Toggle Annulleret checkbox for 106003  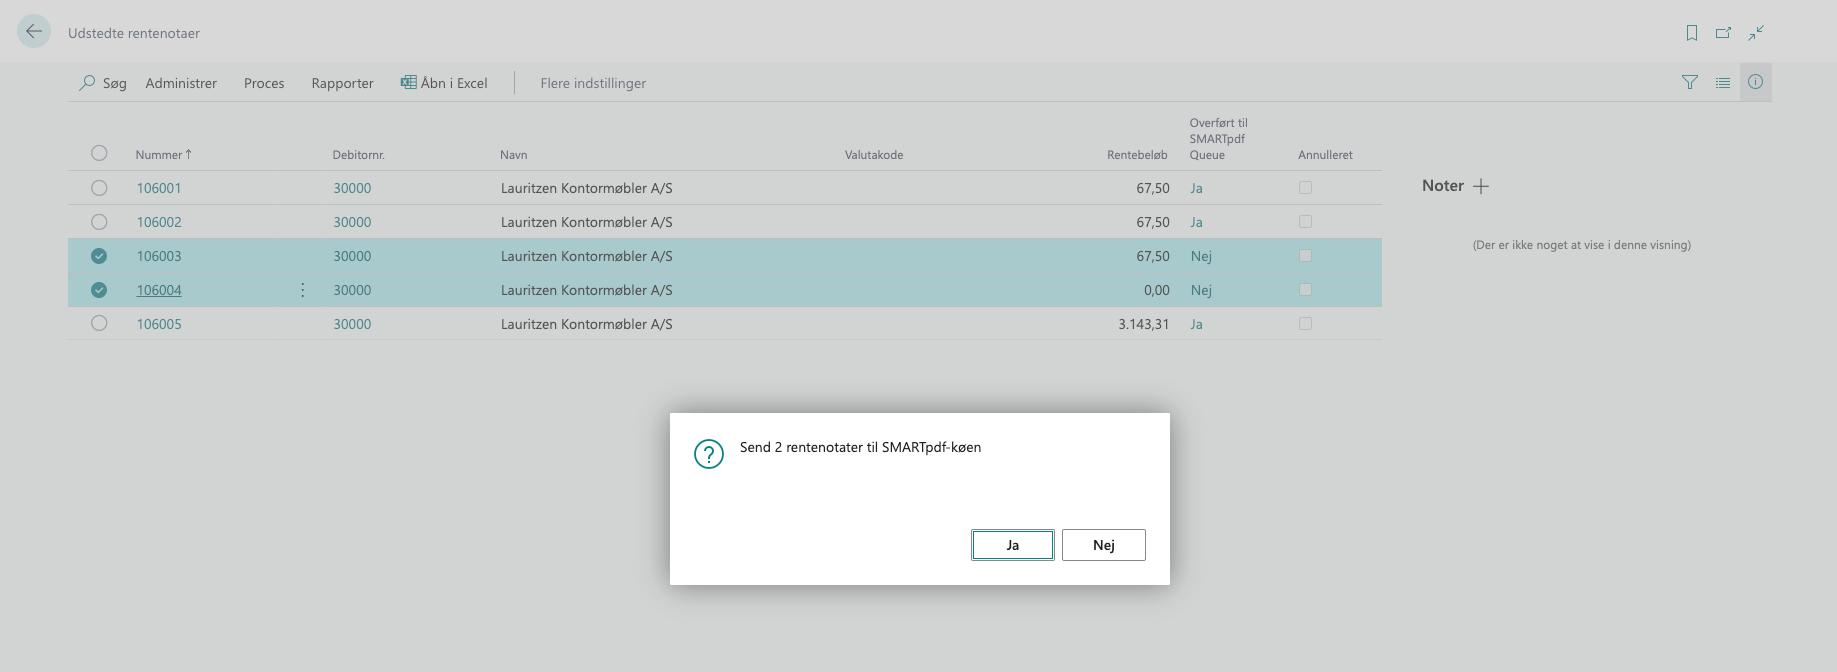1305,256
